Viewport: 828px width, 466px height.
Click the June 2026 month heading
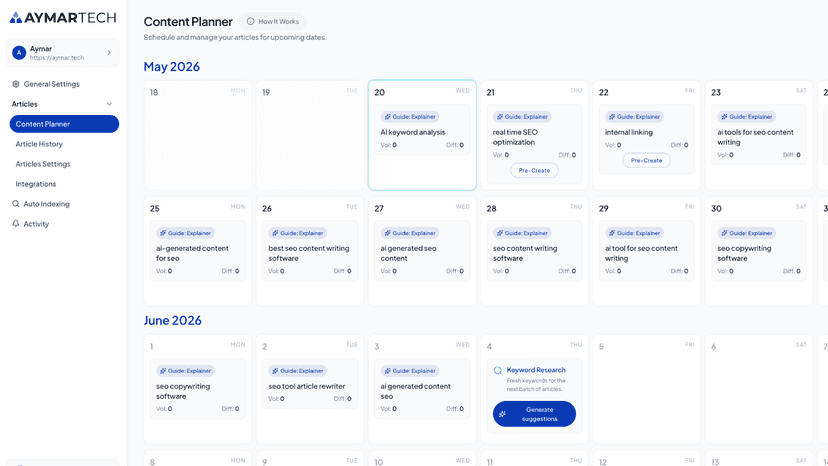click(172, 320)
